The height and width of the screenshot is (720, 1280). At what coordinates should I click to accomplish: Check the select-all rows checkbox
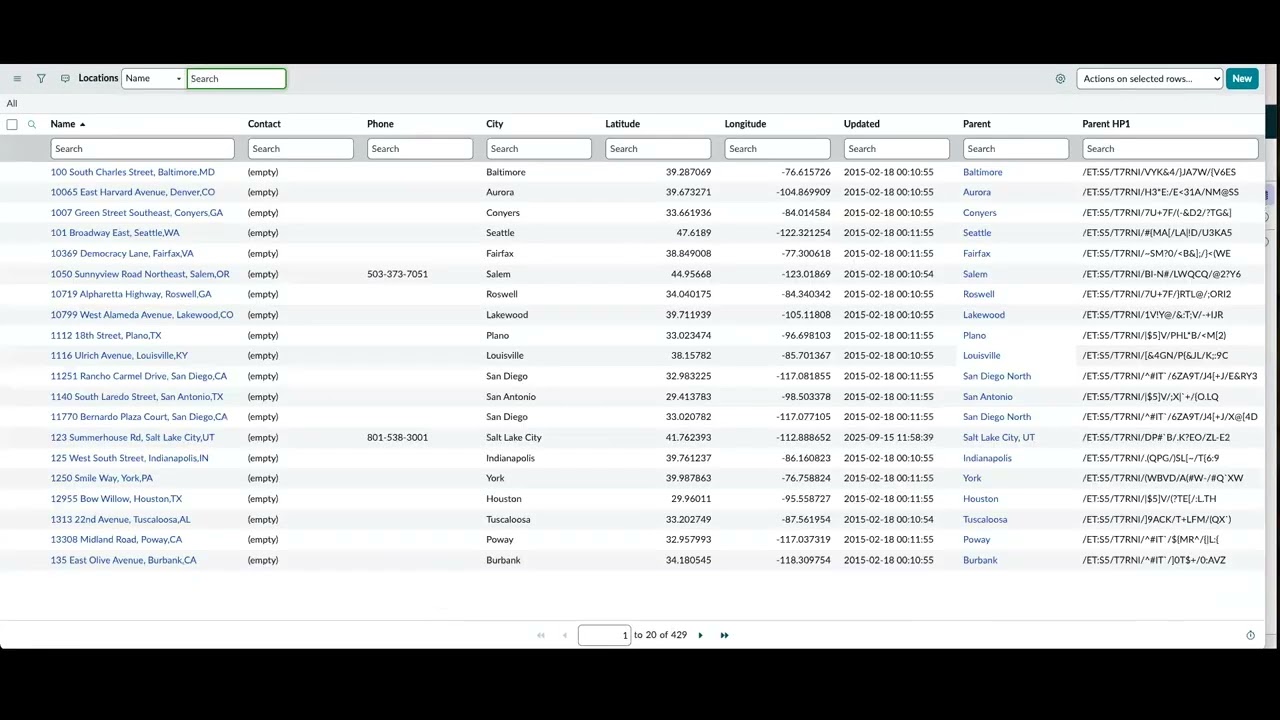coord(12,123)
